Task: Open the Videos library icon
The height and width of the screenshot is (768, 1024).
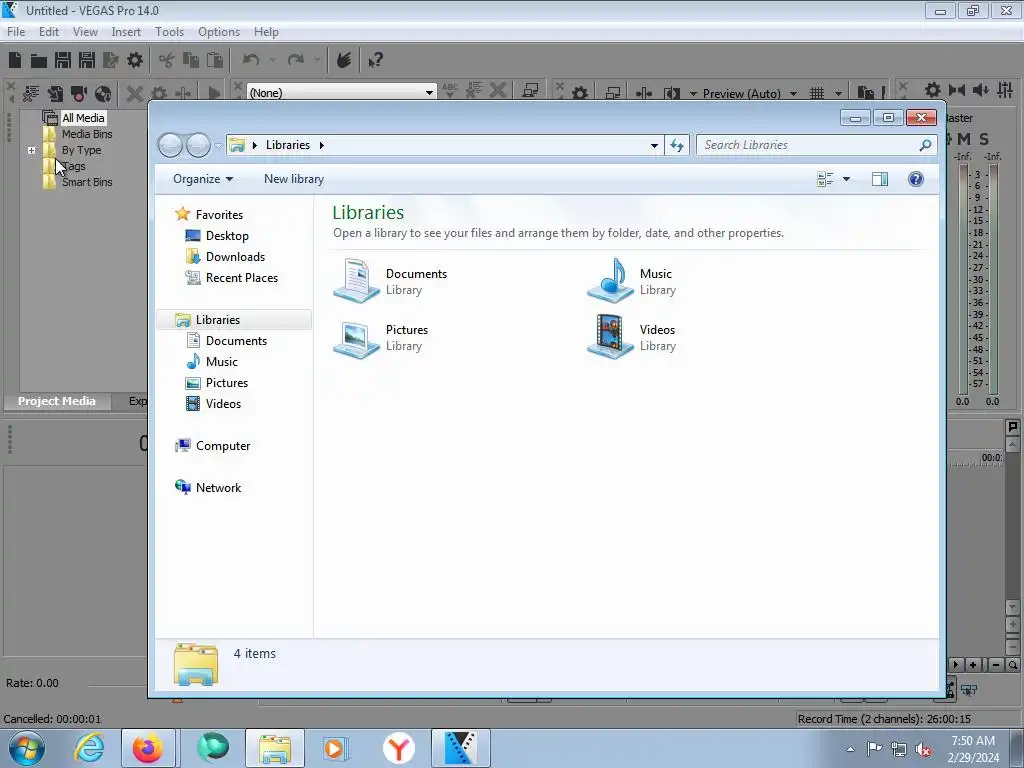Action: click(610, 337)
